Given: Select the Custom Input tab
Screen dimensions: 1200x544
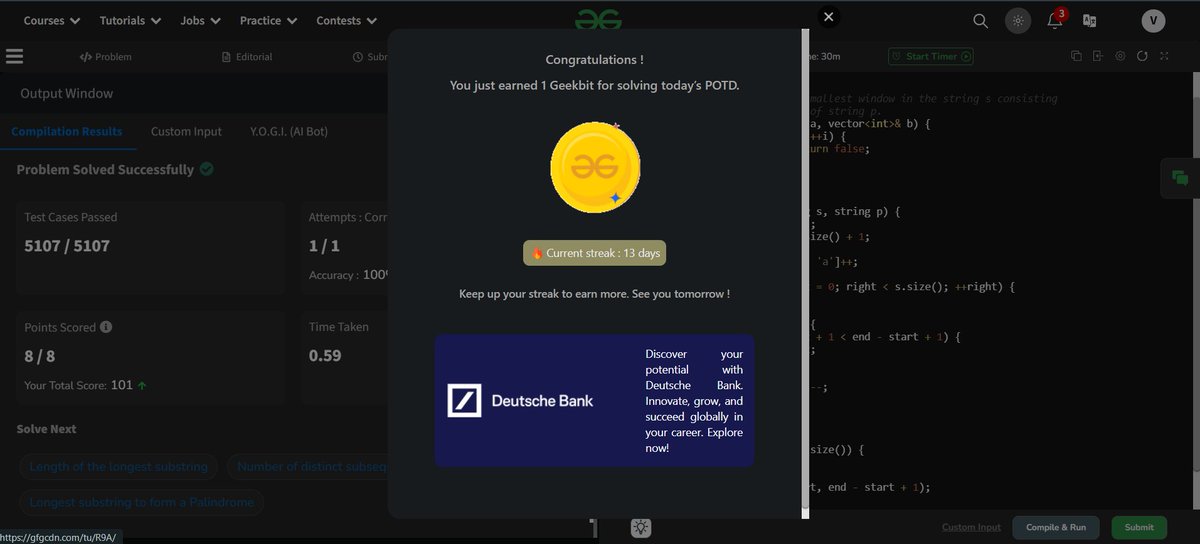Looking at the screenshot, I should point(186,131).
